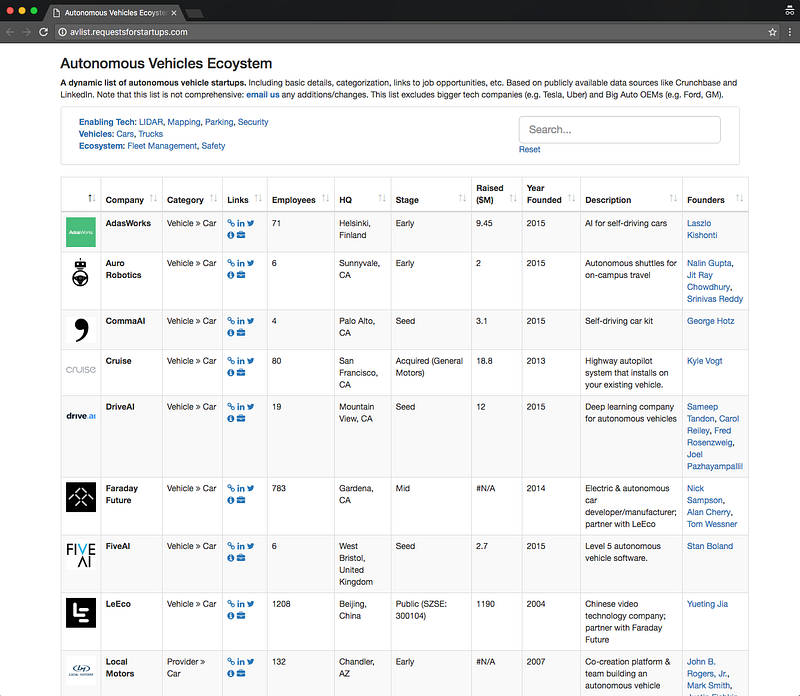Open Auro Robotics Twitter icon

(250, 264)
